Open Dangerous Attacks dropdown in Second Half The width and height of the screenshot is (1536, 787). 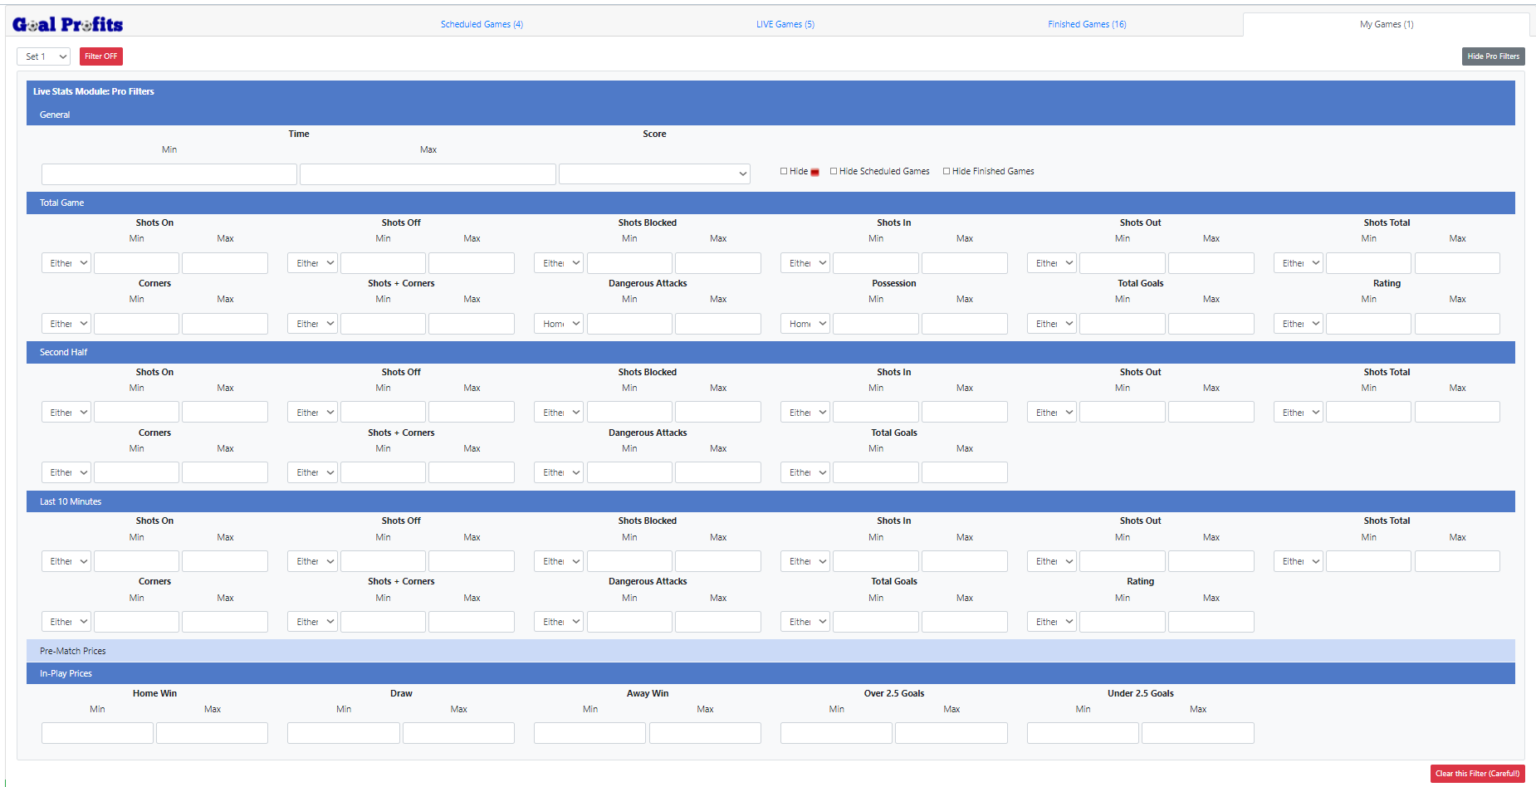click(558, 471)
